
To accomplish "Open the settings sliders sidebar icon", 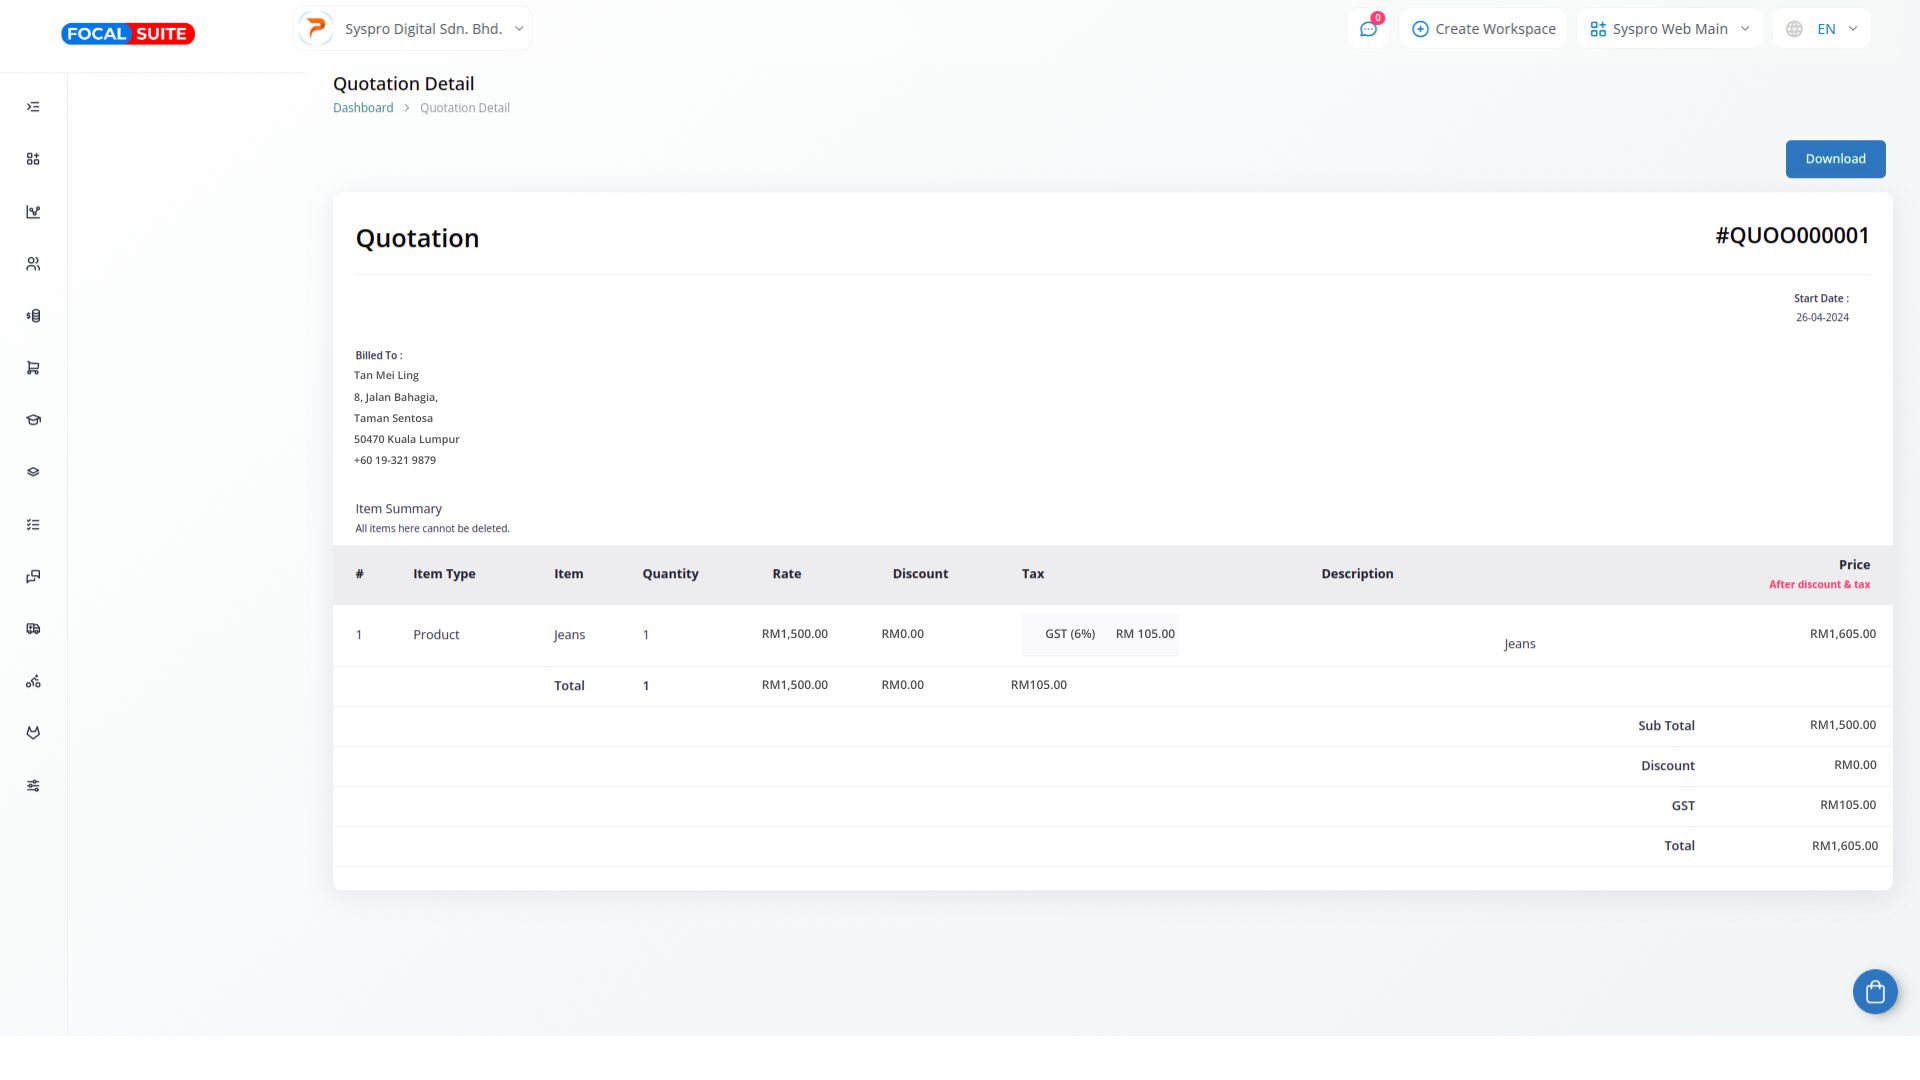I will (x=33, y=786).
